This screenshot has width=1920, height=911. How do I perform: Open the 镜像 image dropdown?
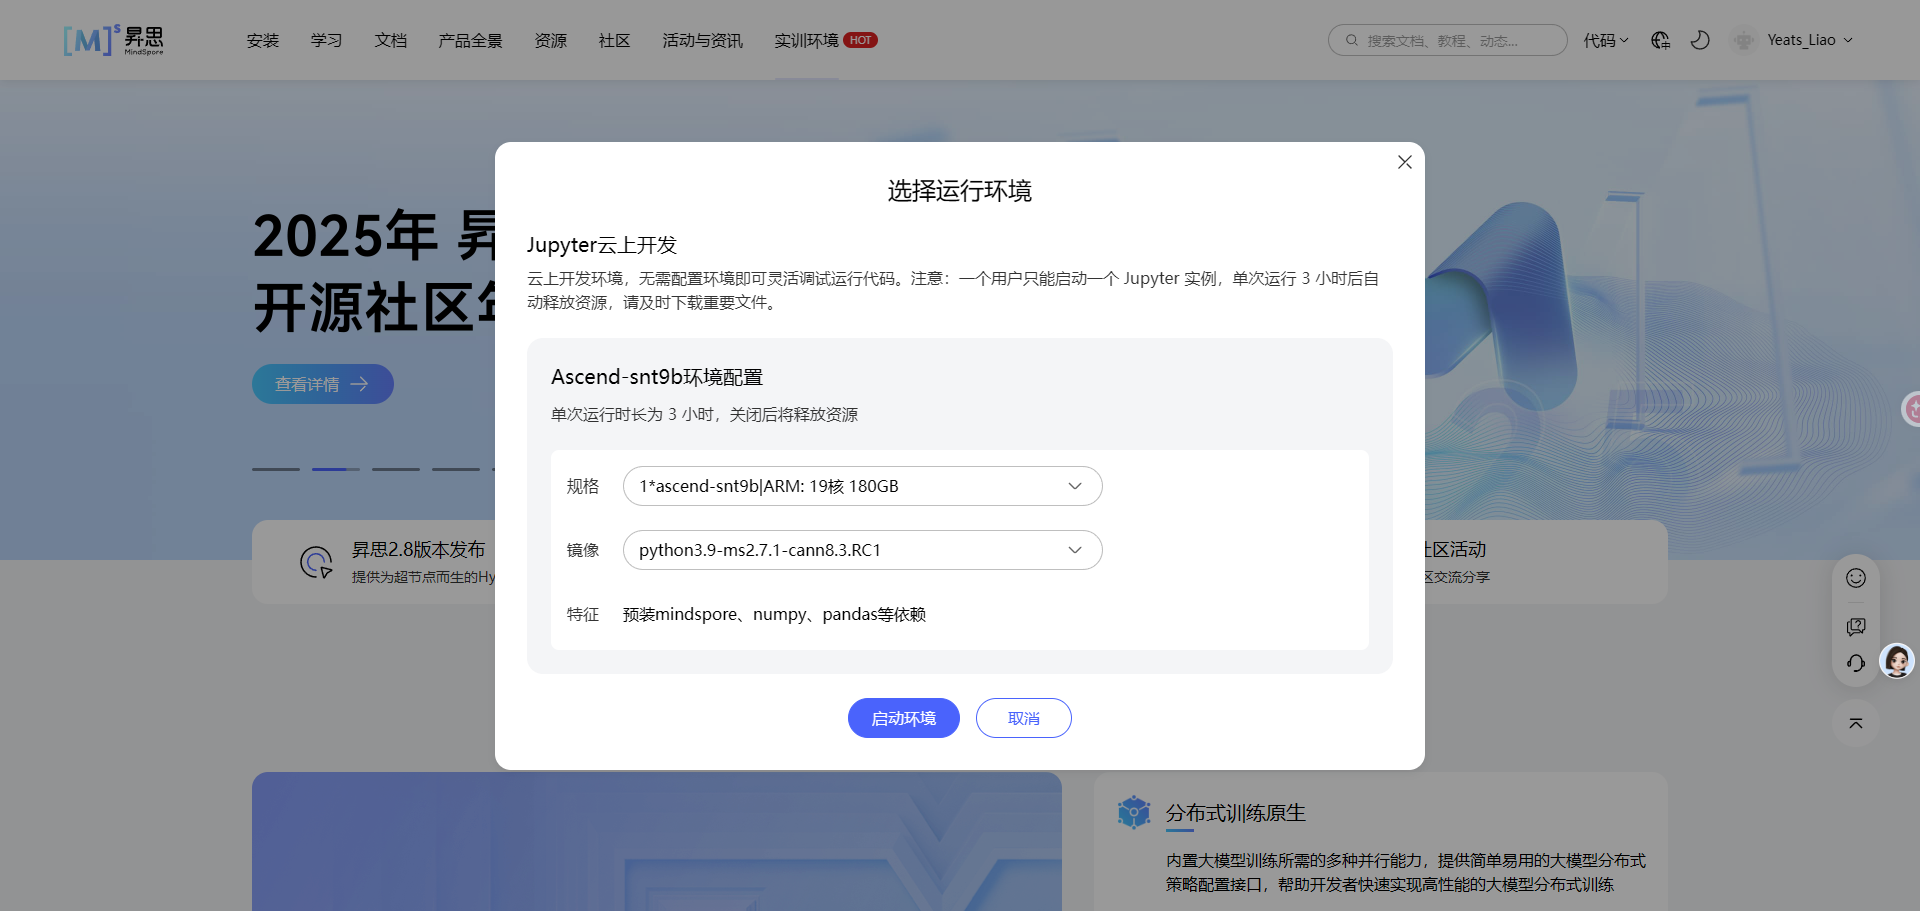863,550
